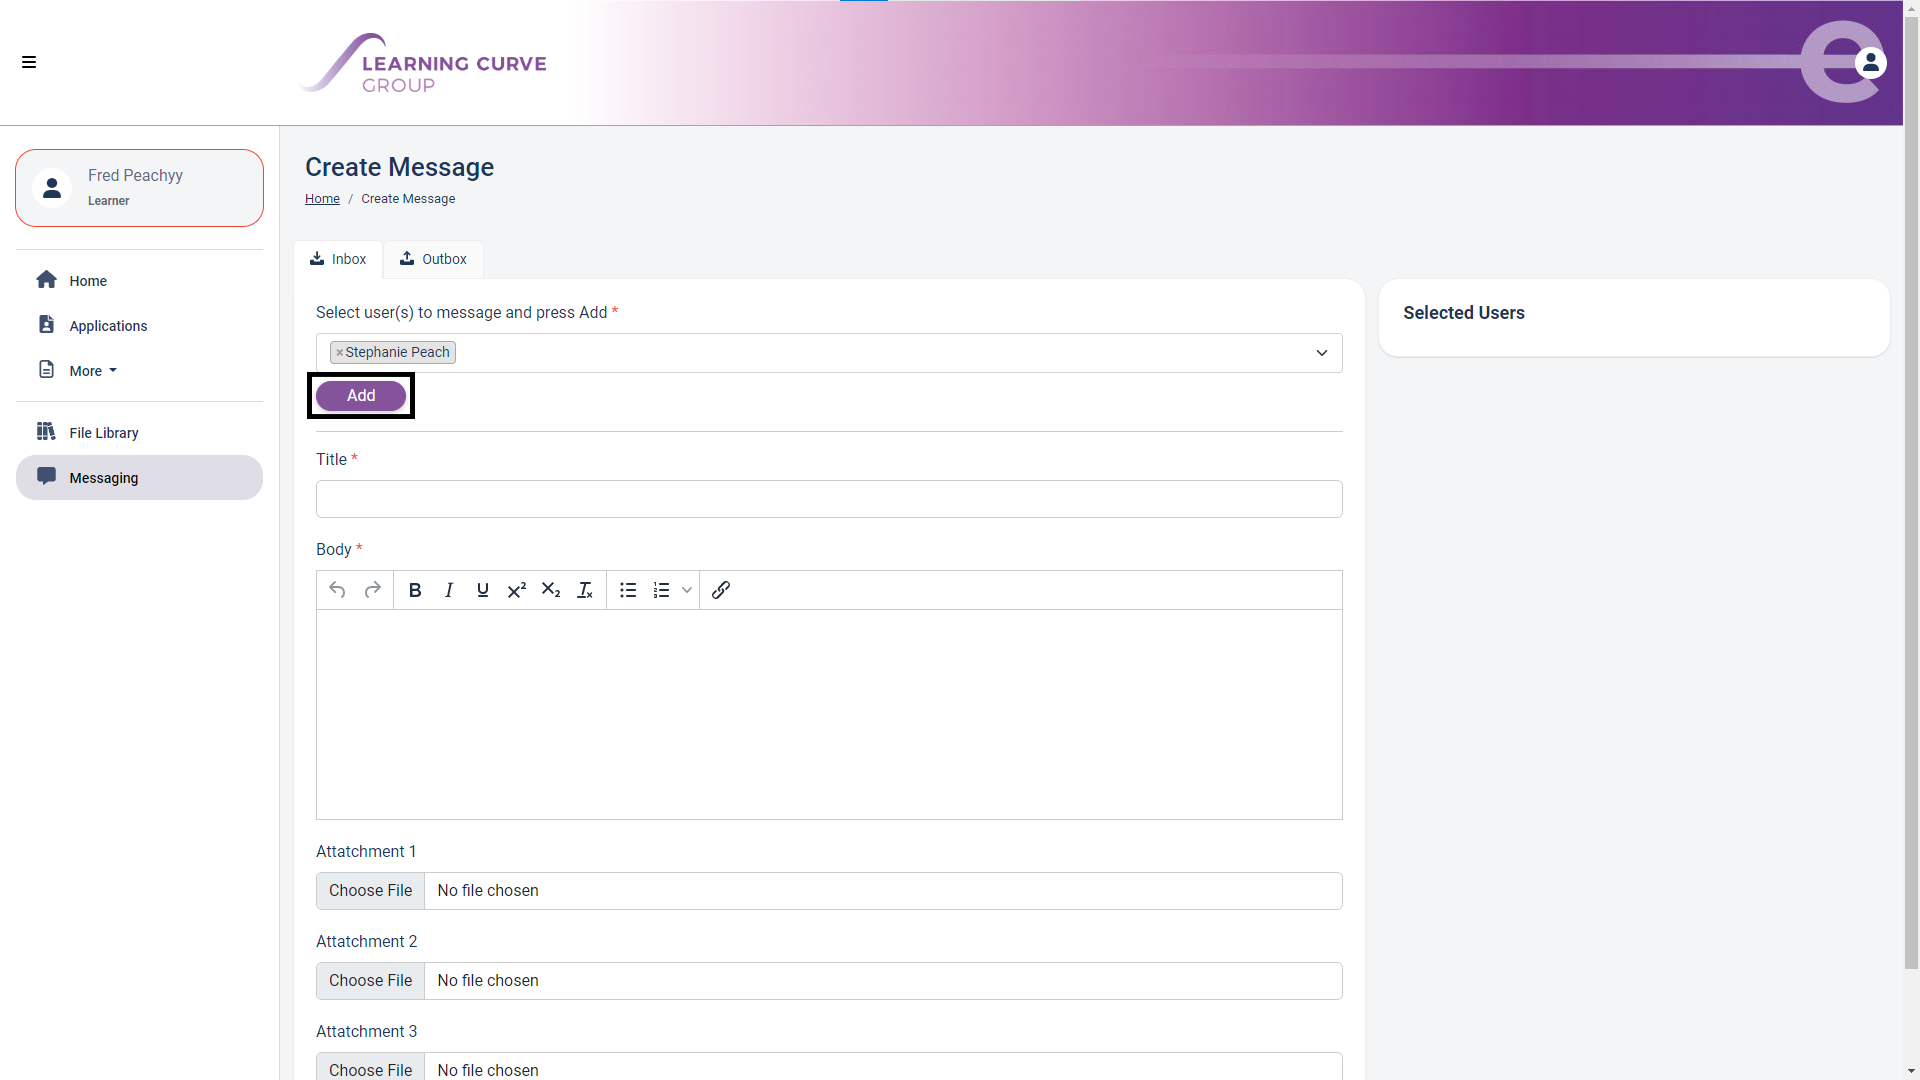Image resolution: width=1920 pixels, height=1080 pixels.
Task: Expand the user selection dropdown
Action: (1321, 353)
